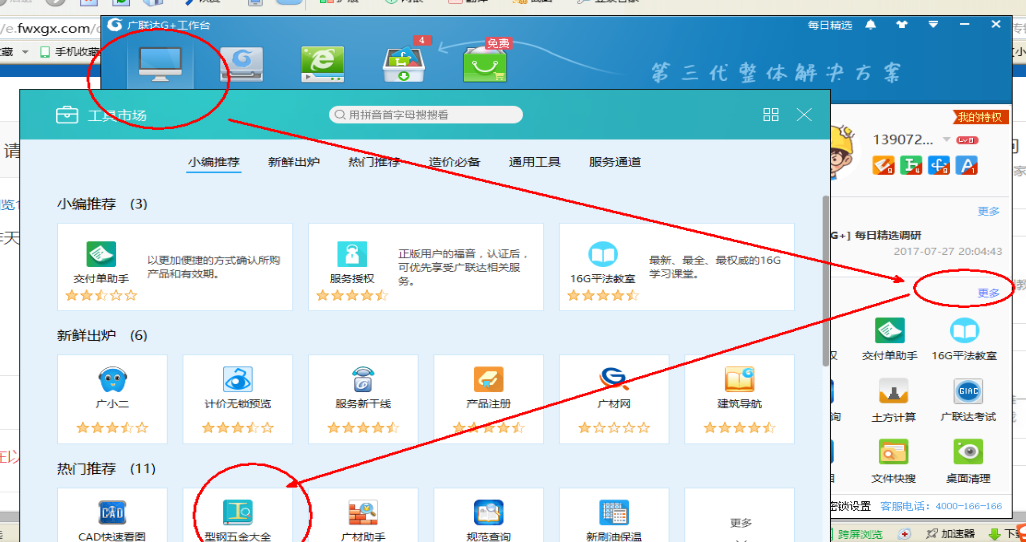The image size is (1026, 542).
Task: Click the green product badge under account name
Action: pos(911,165)
